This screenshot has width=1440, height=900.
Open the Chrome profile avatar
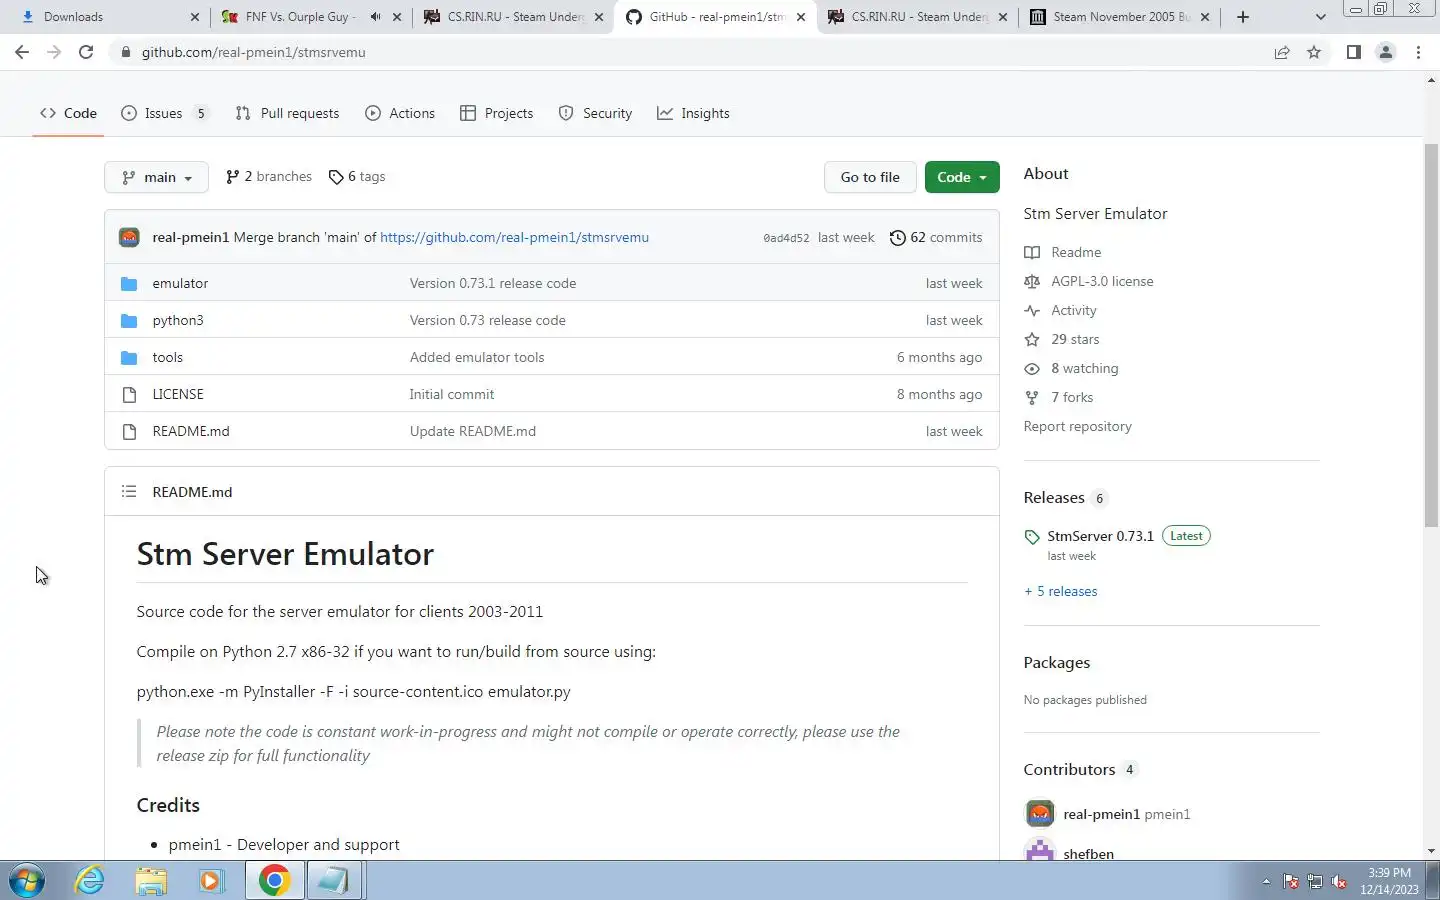(1386, 52)
